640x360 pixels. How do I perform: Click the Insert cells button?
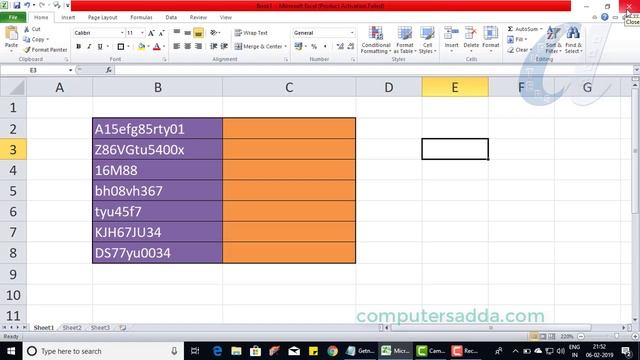click(x=451, y=39)
